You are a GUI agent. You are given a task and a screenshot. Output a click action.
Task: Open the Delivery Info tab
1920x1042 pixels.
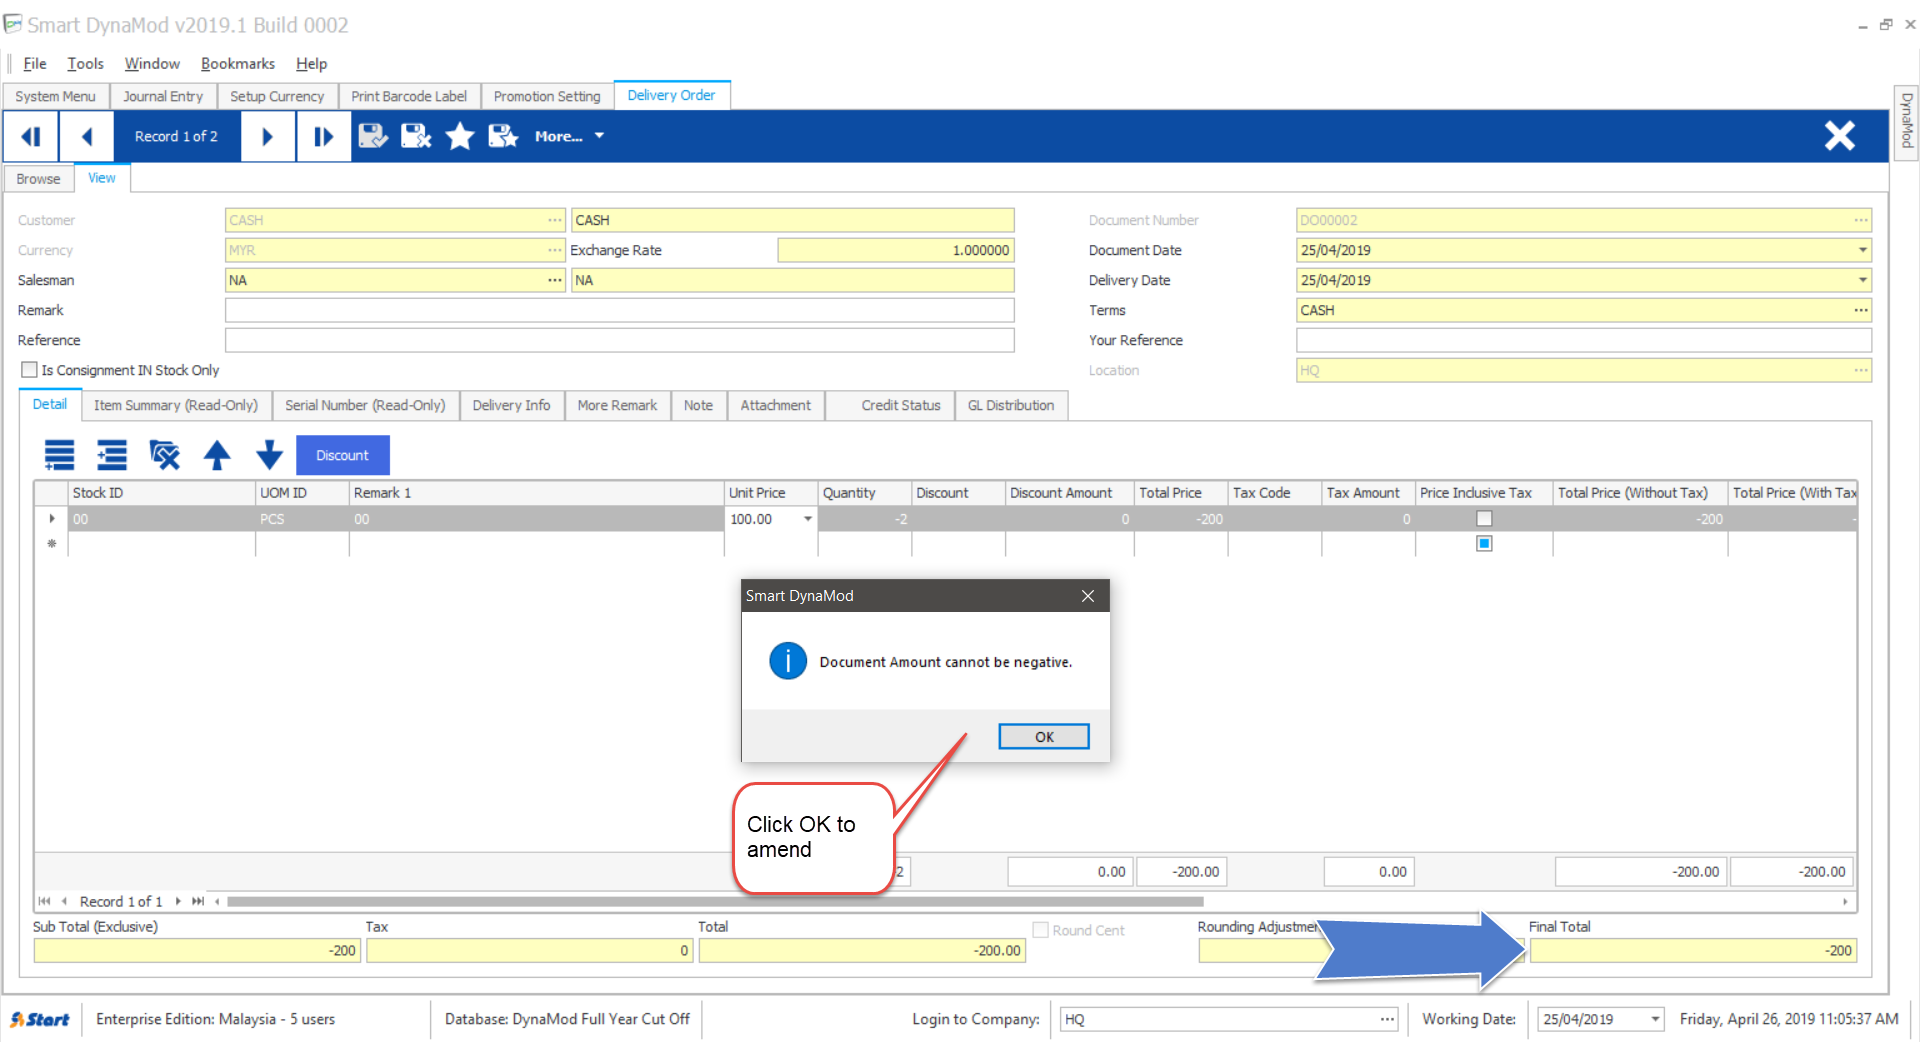click(x=511, y=405)
